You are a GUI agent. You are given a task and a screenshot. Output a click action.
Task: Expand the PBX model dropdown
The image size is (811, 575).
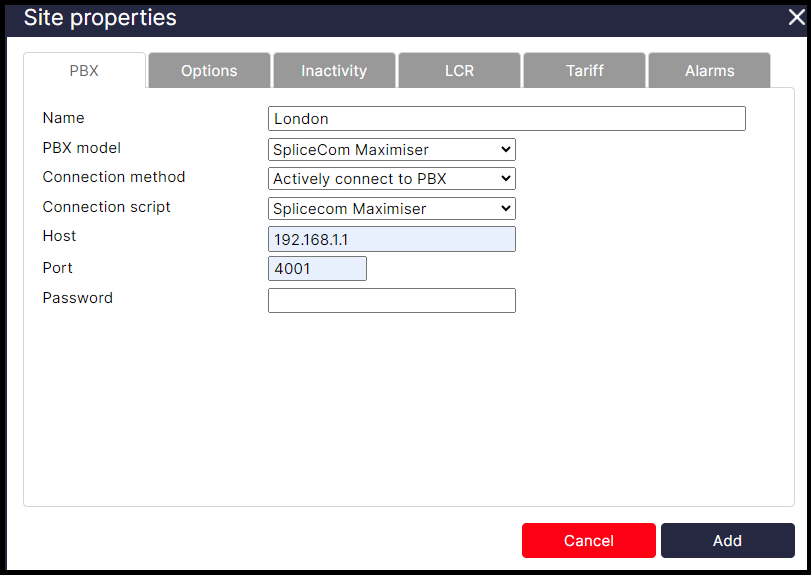[391, 150]
